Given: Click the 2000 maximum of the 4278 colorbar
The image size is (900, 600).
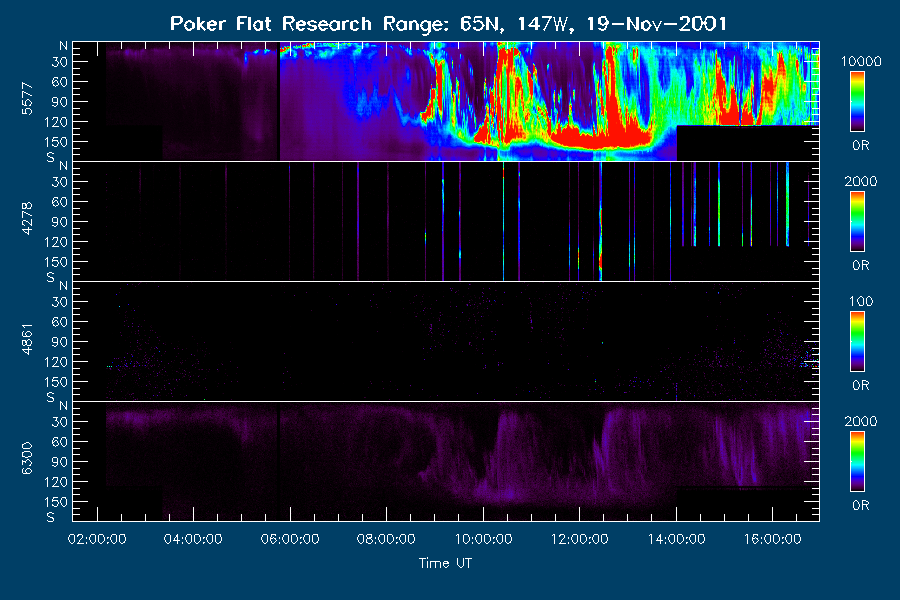Looking at the screenshot, I should pyautogui.click(x=861, y=181).
